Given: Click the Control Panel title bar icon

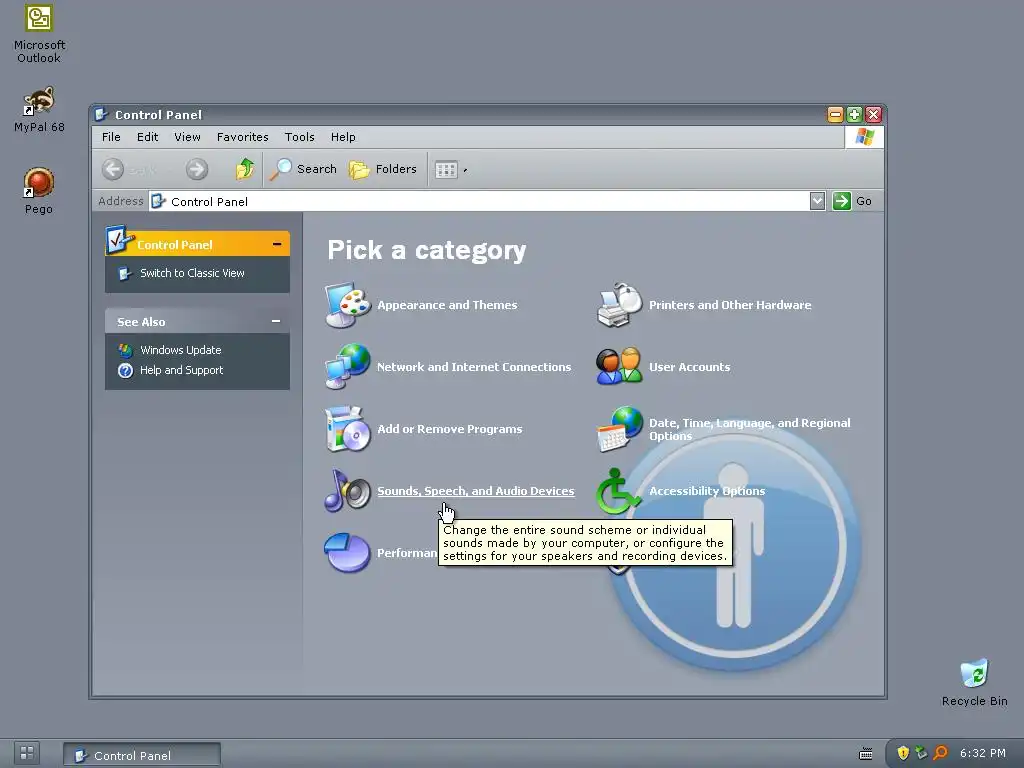Looking at the screenshot, I should tap(101, 115).
